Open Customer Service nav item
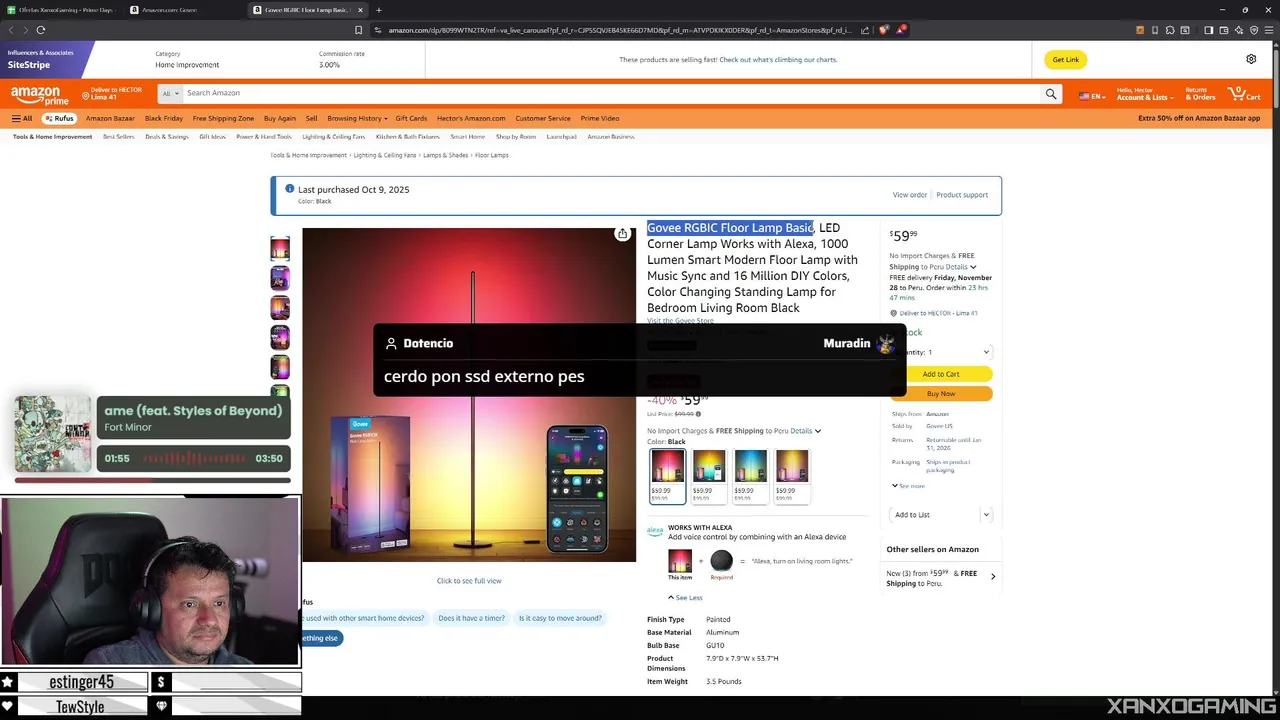Screen dimensions: 1280x720 (543, 118)
